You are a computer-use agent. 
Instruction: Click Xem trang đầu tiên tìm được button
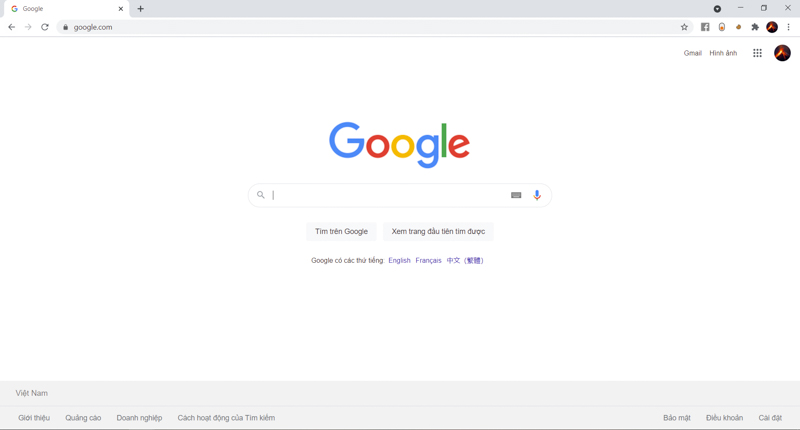(438, 232)
